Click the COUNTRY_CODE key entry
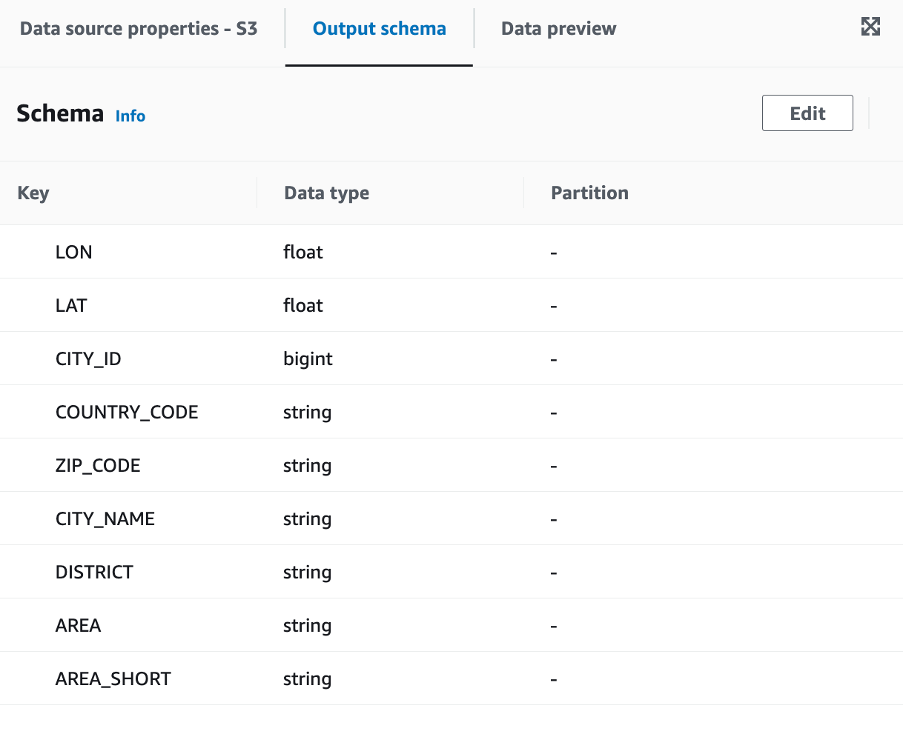904x754 pixels. [x=126, y=412]
